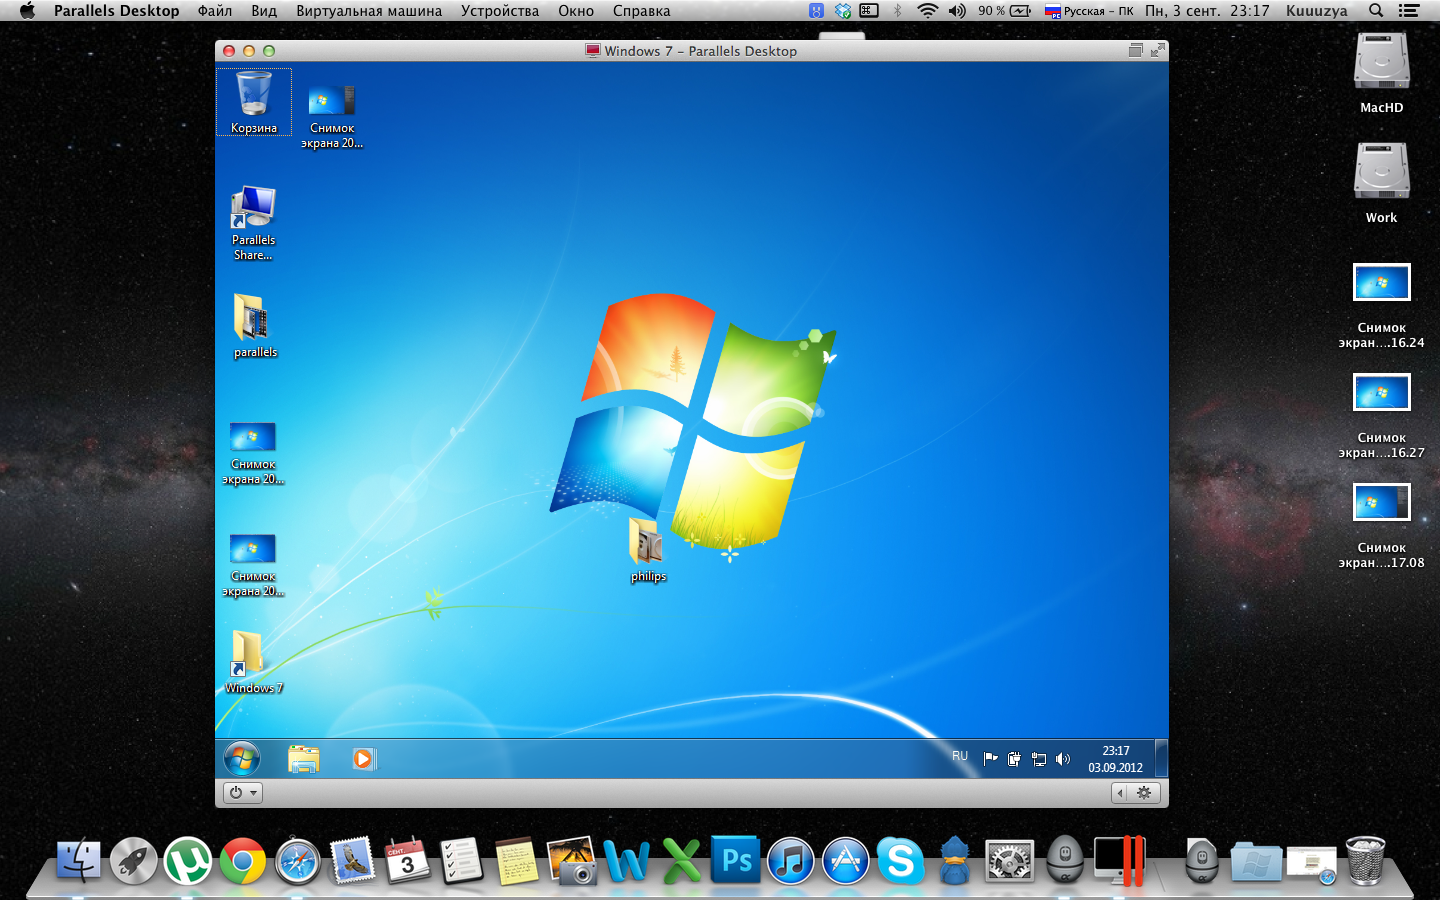The image size is (1440, 900).
Task: Open the Dropbox menu bar icon
Action: point(843,11)
